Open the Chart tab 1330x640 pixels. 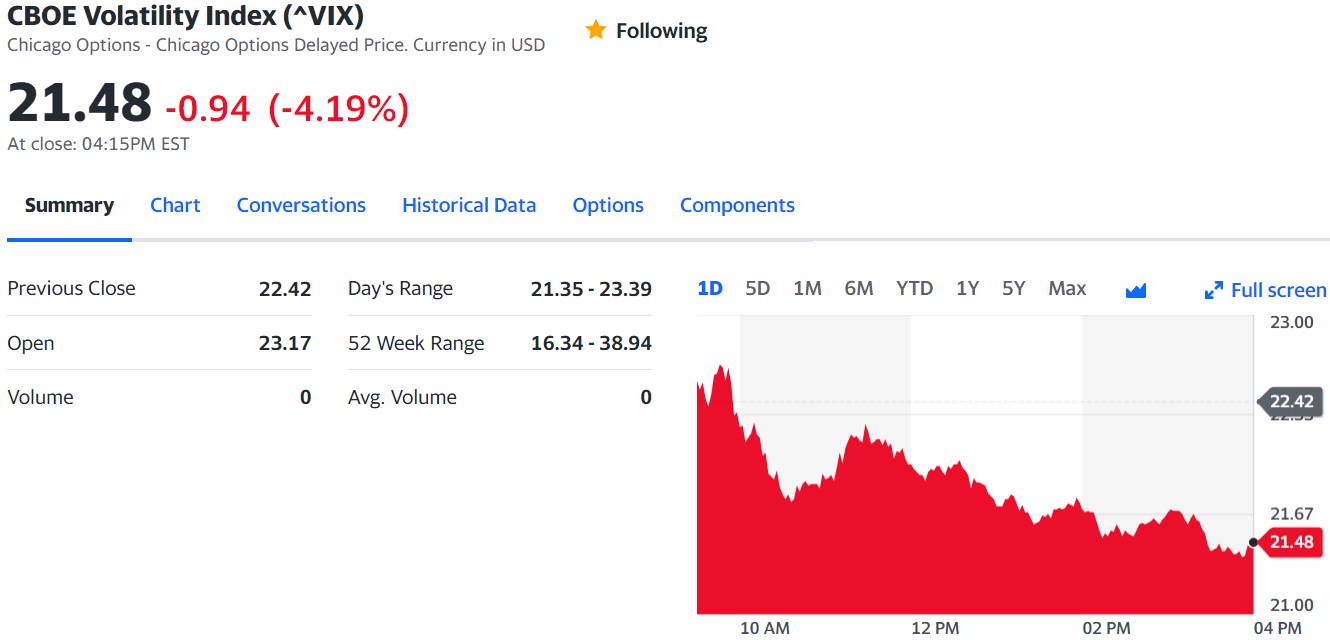coord(175,205)
